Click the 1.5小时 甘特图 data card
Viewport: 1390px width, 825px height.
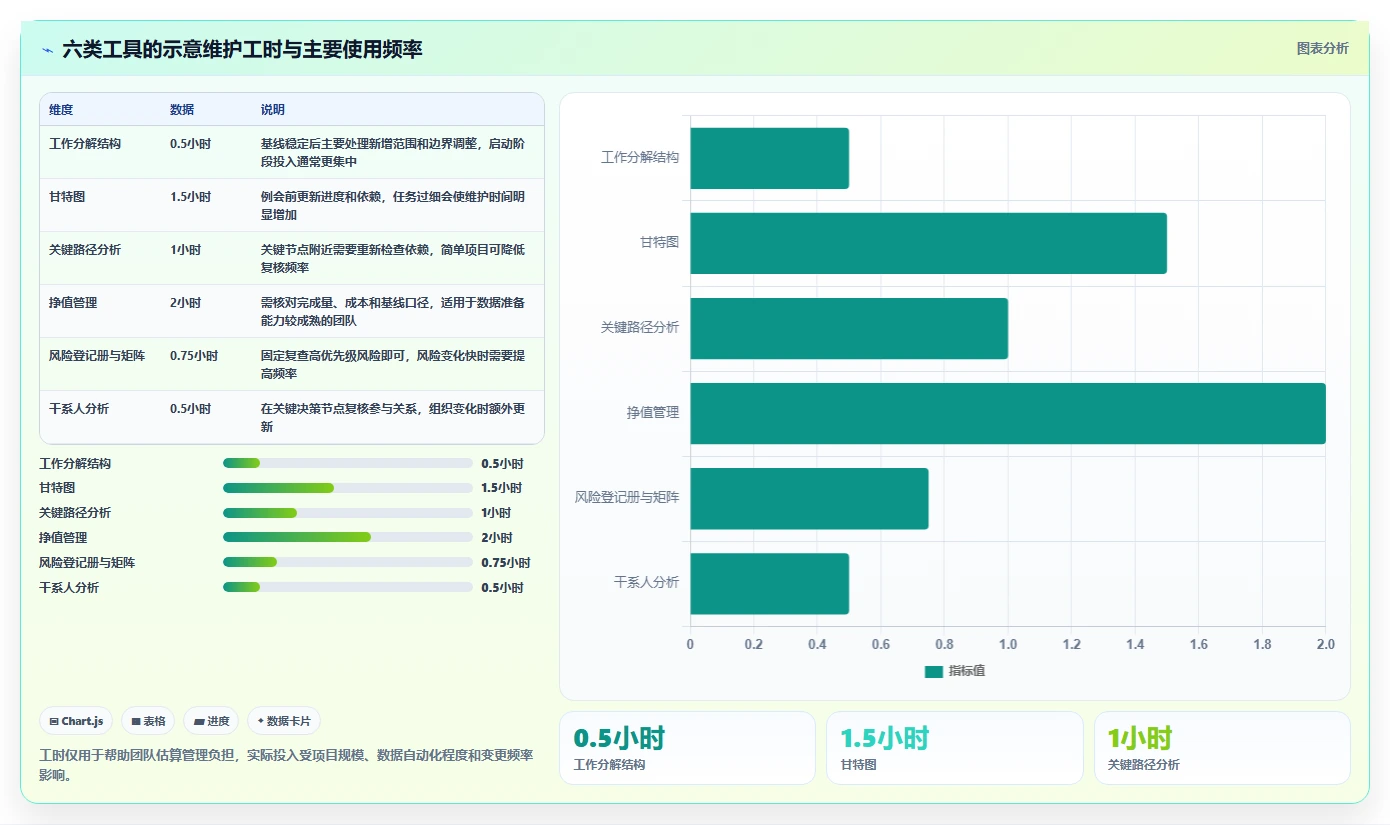pos(954,748)
